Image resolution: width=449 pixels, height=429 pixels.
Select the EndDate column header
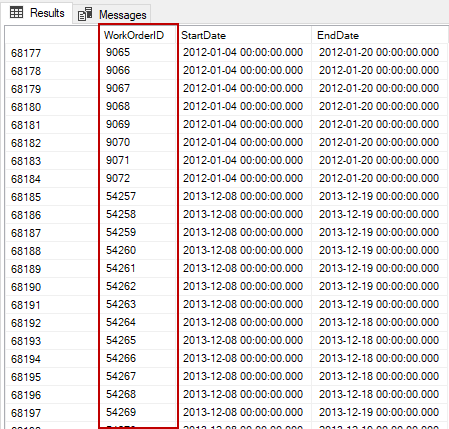pos(379,35)
